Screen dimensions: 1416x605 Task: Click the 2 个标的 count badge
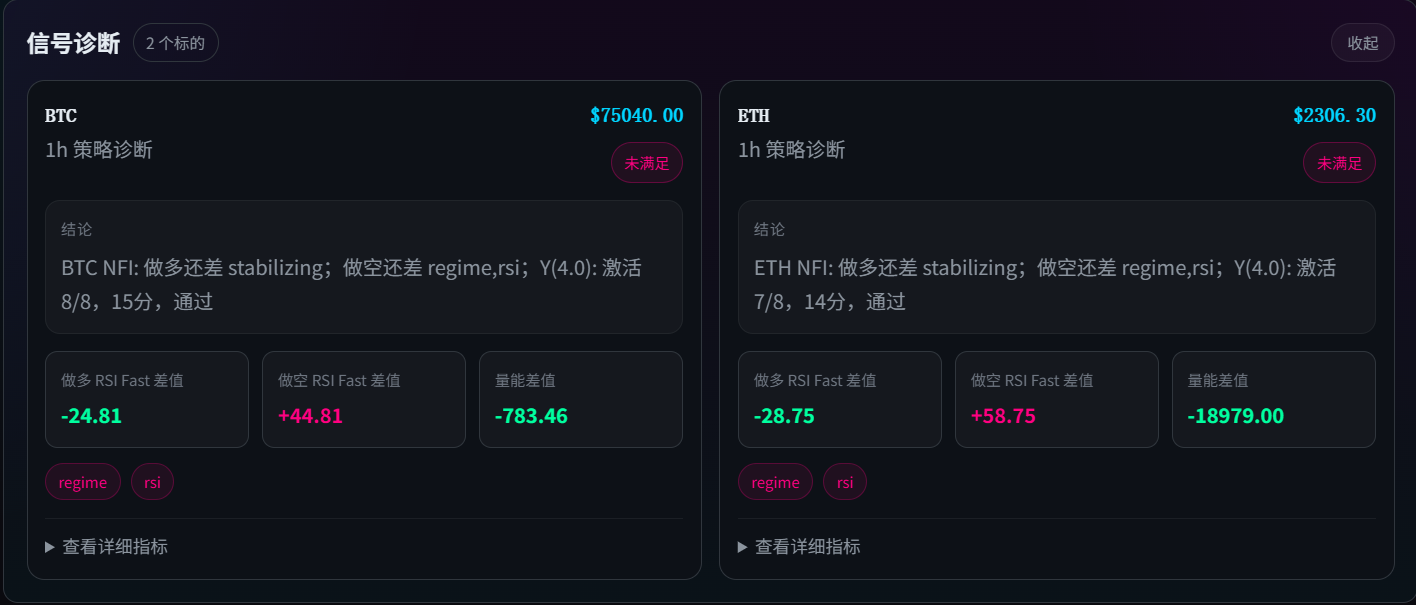click(x=175, y=43)
